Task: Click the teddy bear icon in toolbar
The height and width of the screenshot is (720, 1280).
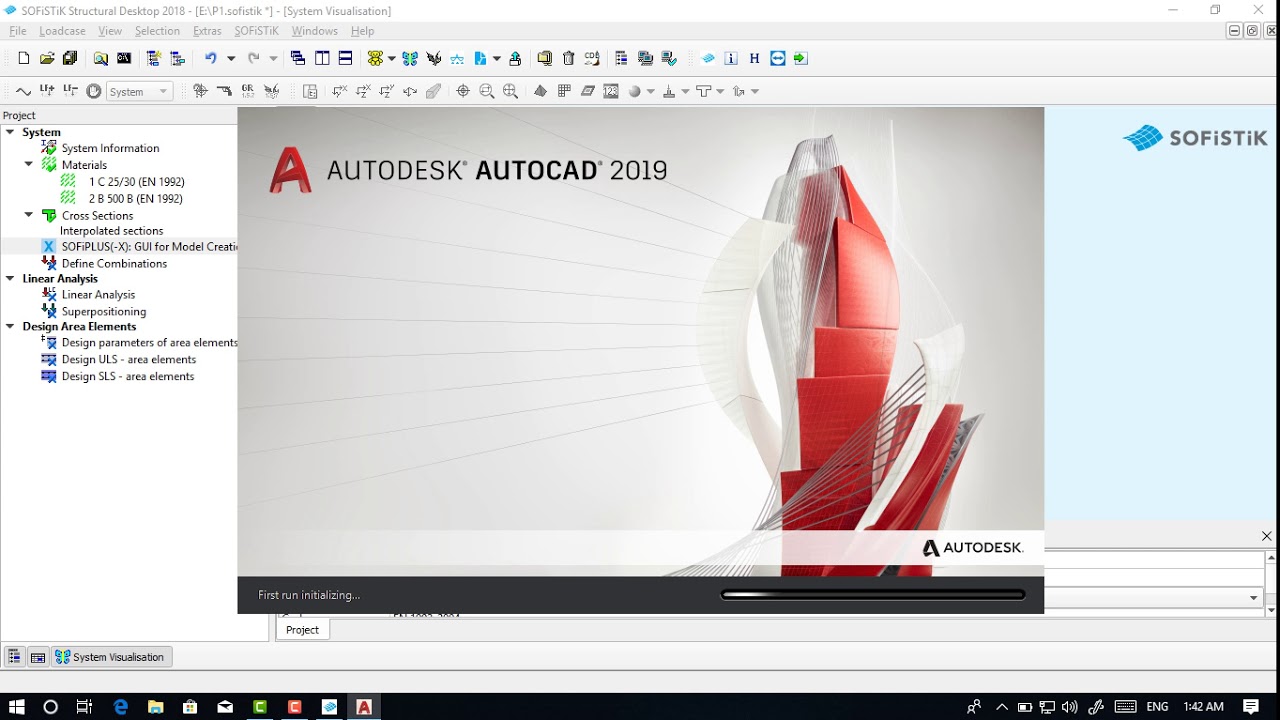Action: [375, 58]
